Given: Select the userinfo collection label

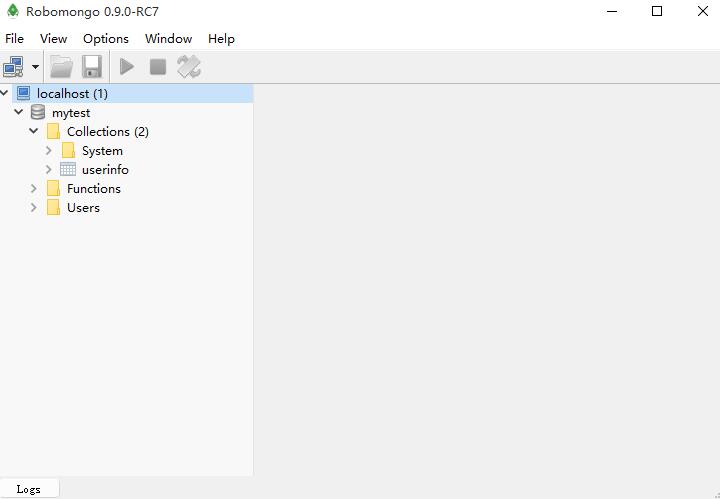Looking at the screenshot, I should 105,170.
